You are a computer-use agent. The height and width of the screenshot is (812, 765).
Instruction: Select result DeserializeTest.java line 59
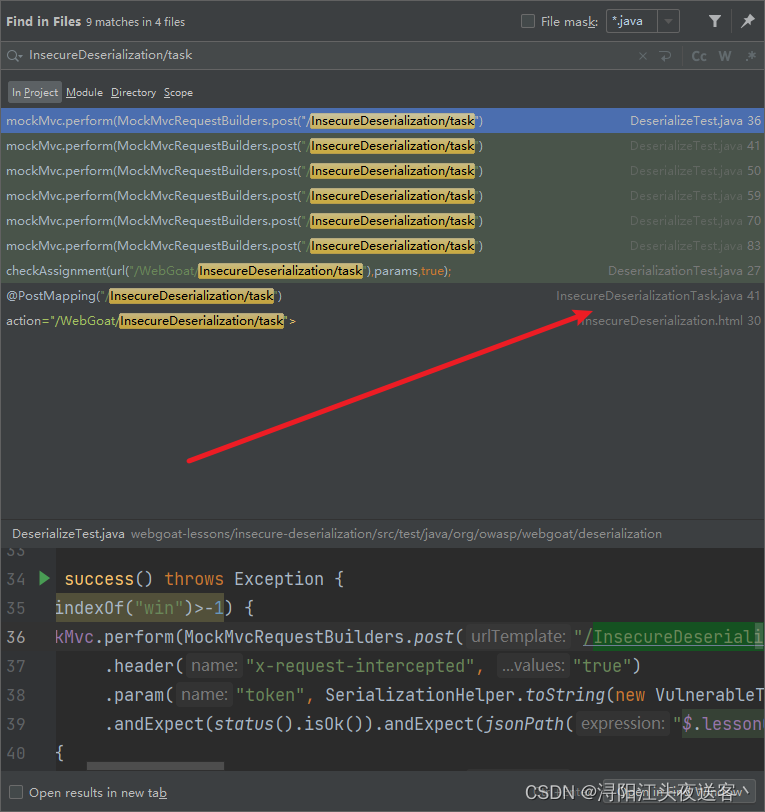(382, 196)
